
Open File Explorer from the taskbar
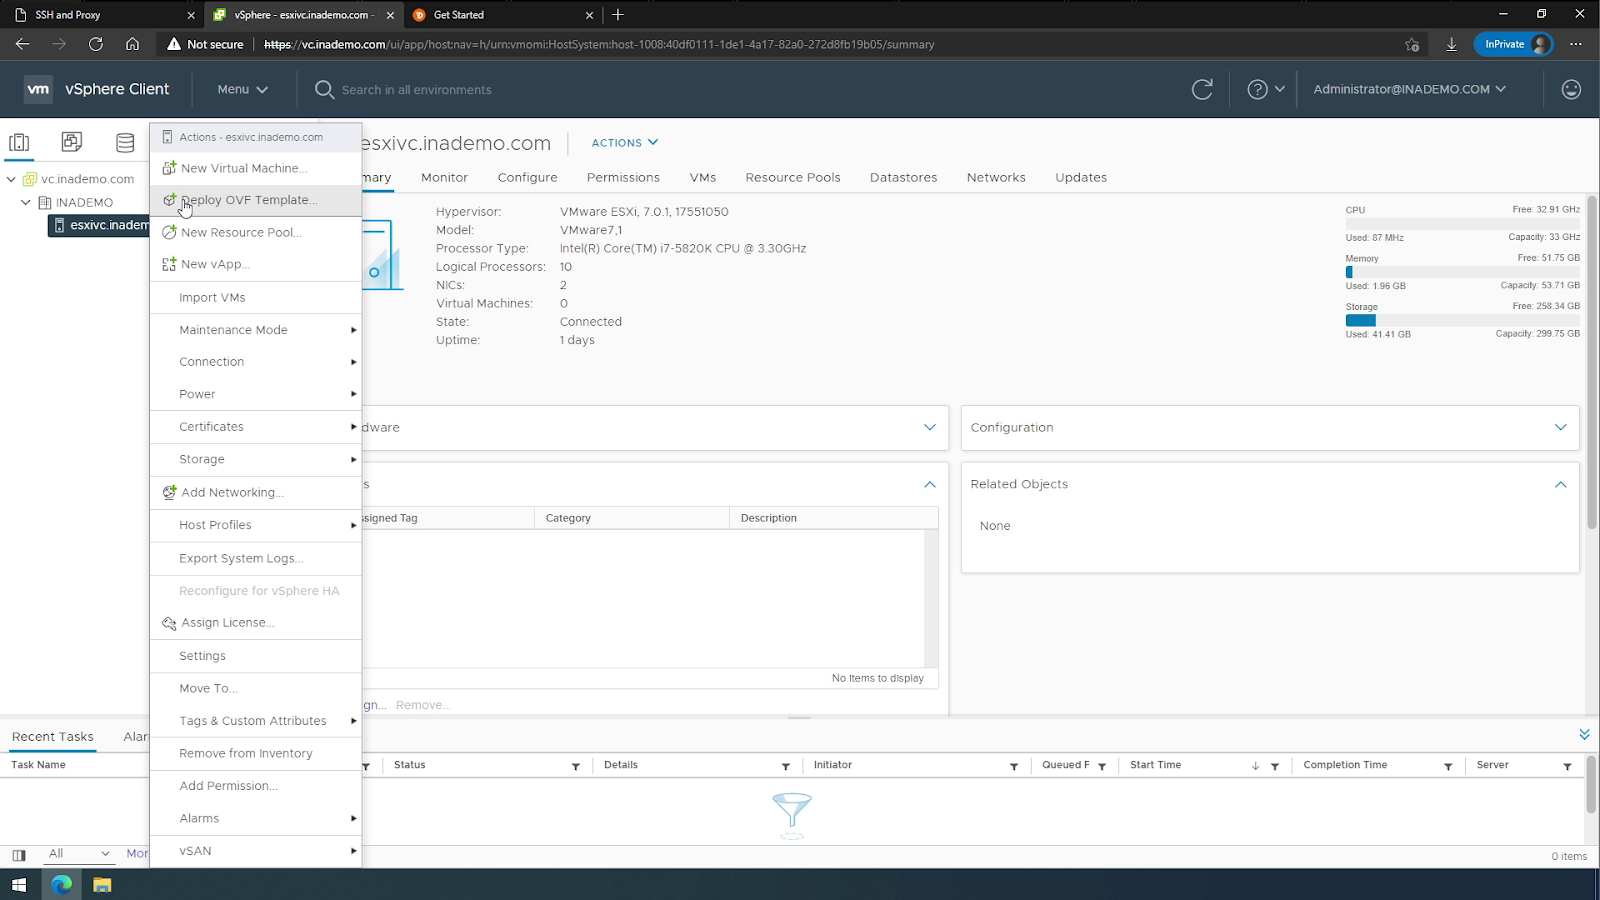coord(102,885)
